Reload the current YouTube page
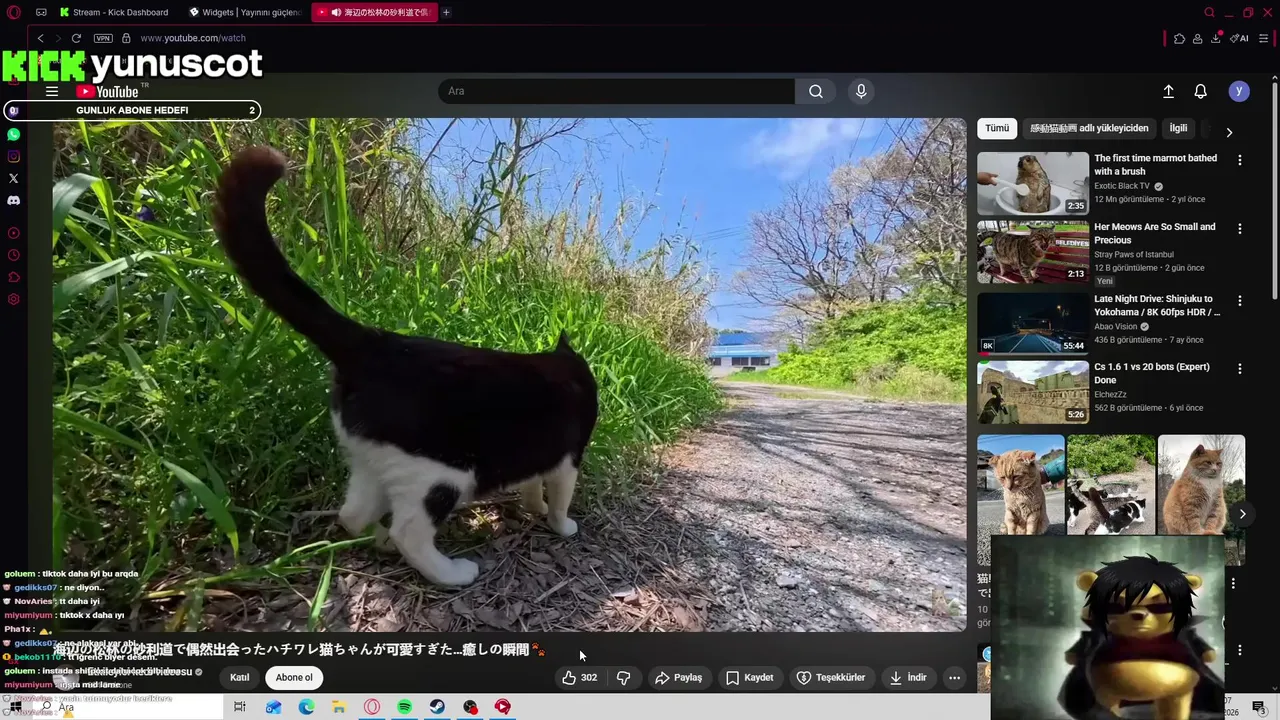 (76, 38)
